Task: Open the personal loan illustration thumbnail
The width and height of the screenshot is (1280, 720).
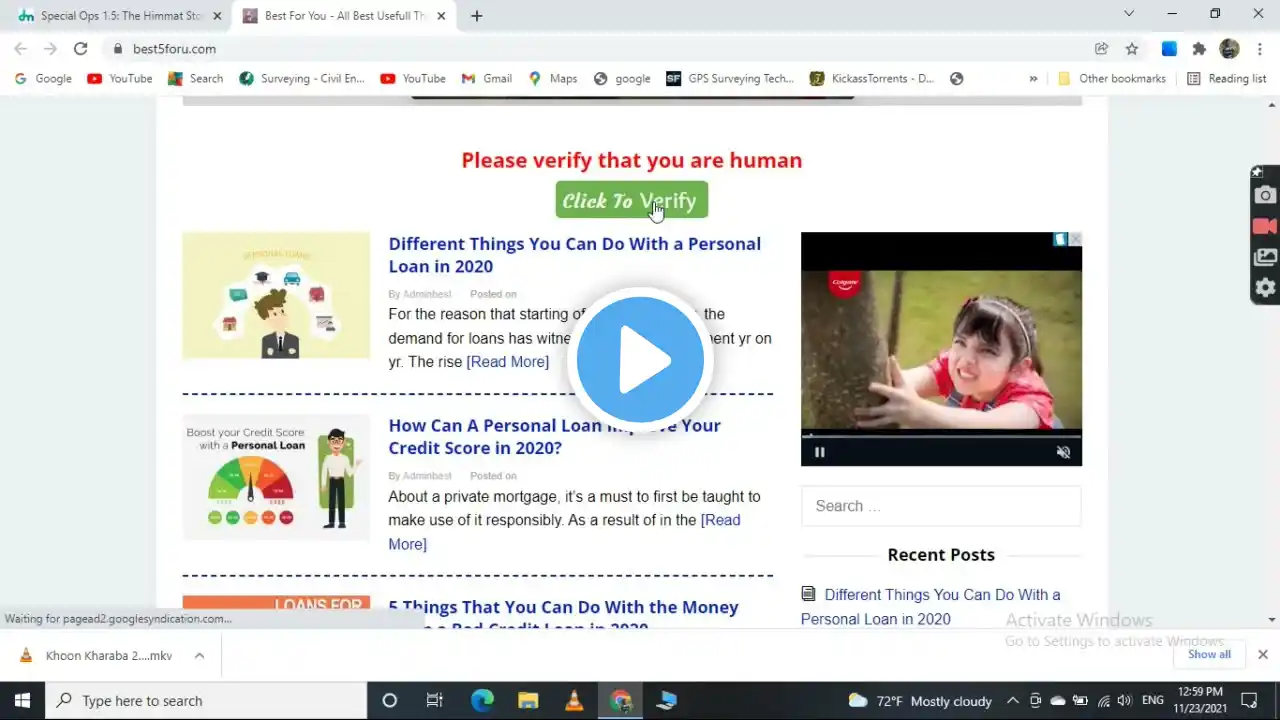Action: tap(276, 295)
